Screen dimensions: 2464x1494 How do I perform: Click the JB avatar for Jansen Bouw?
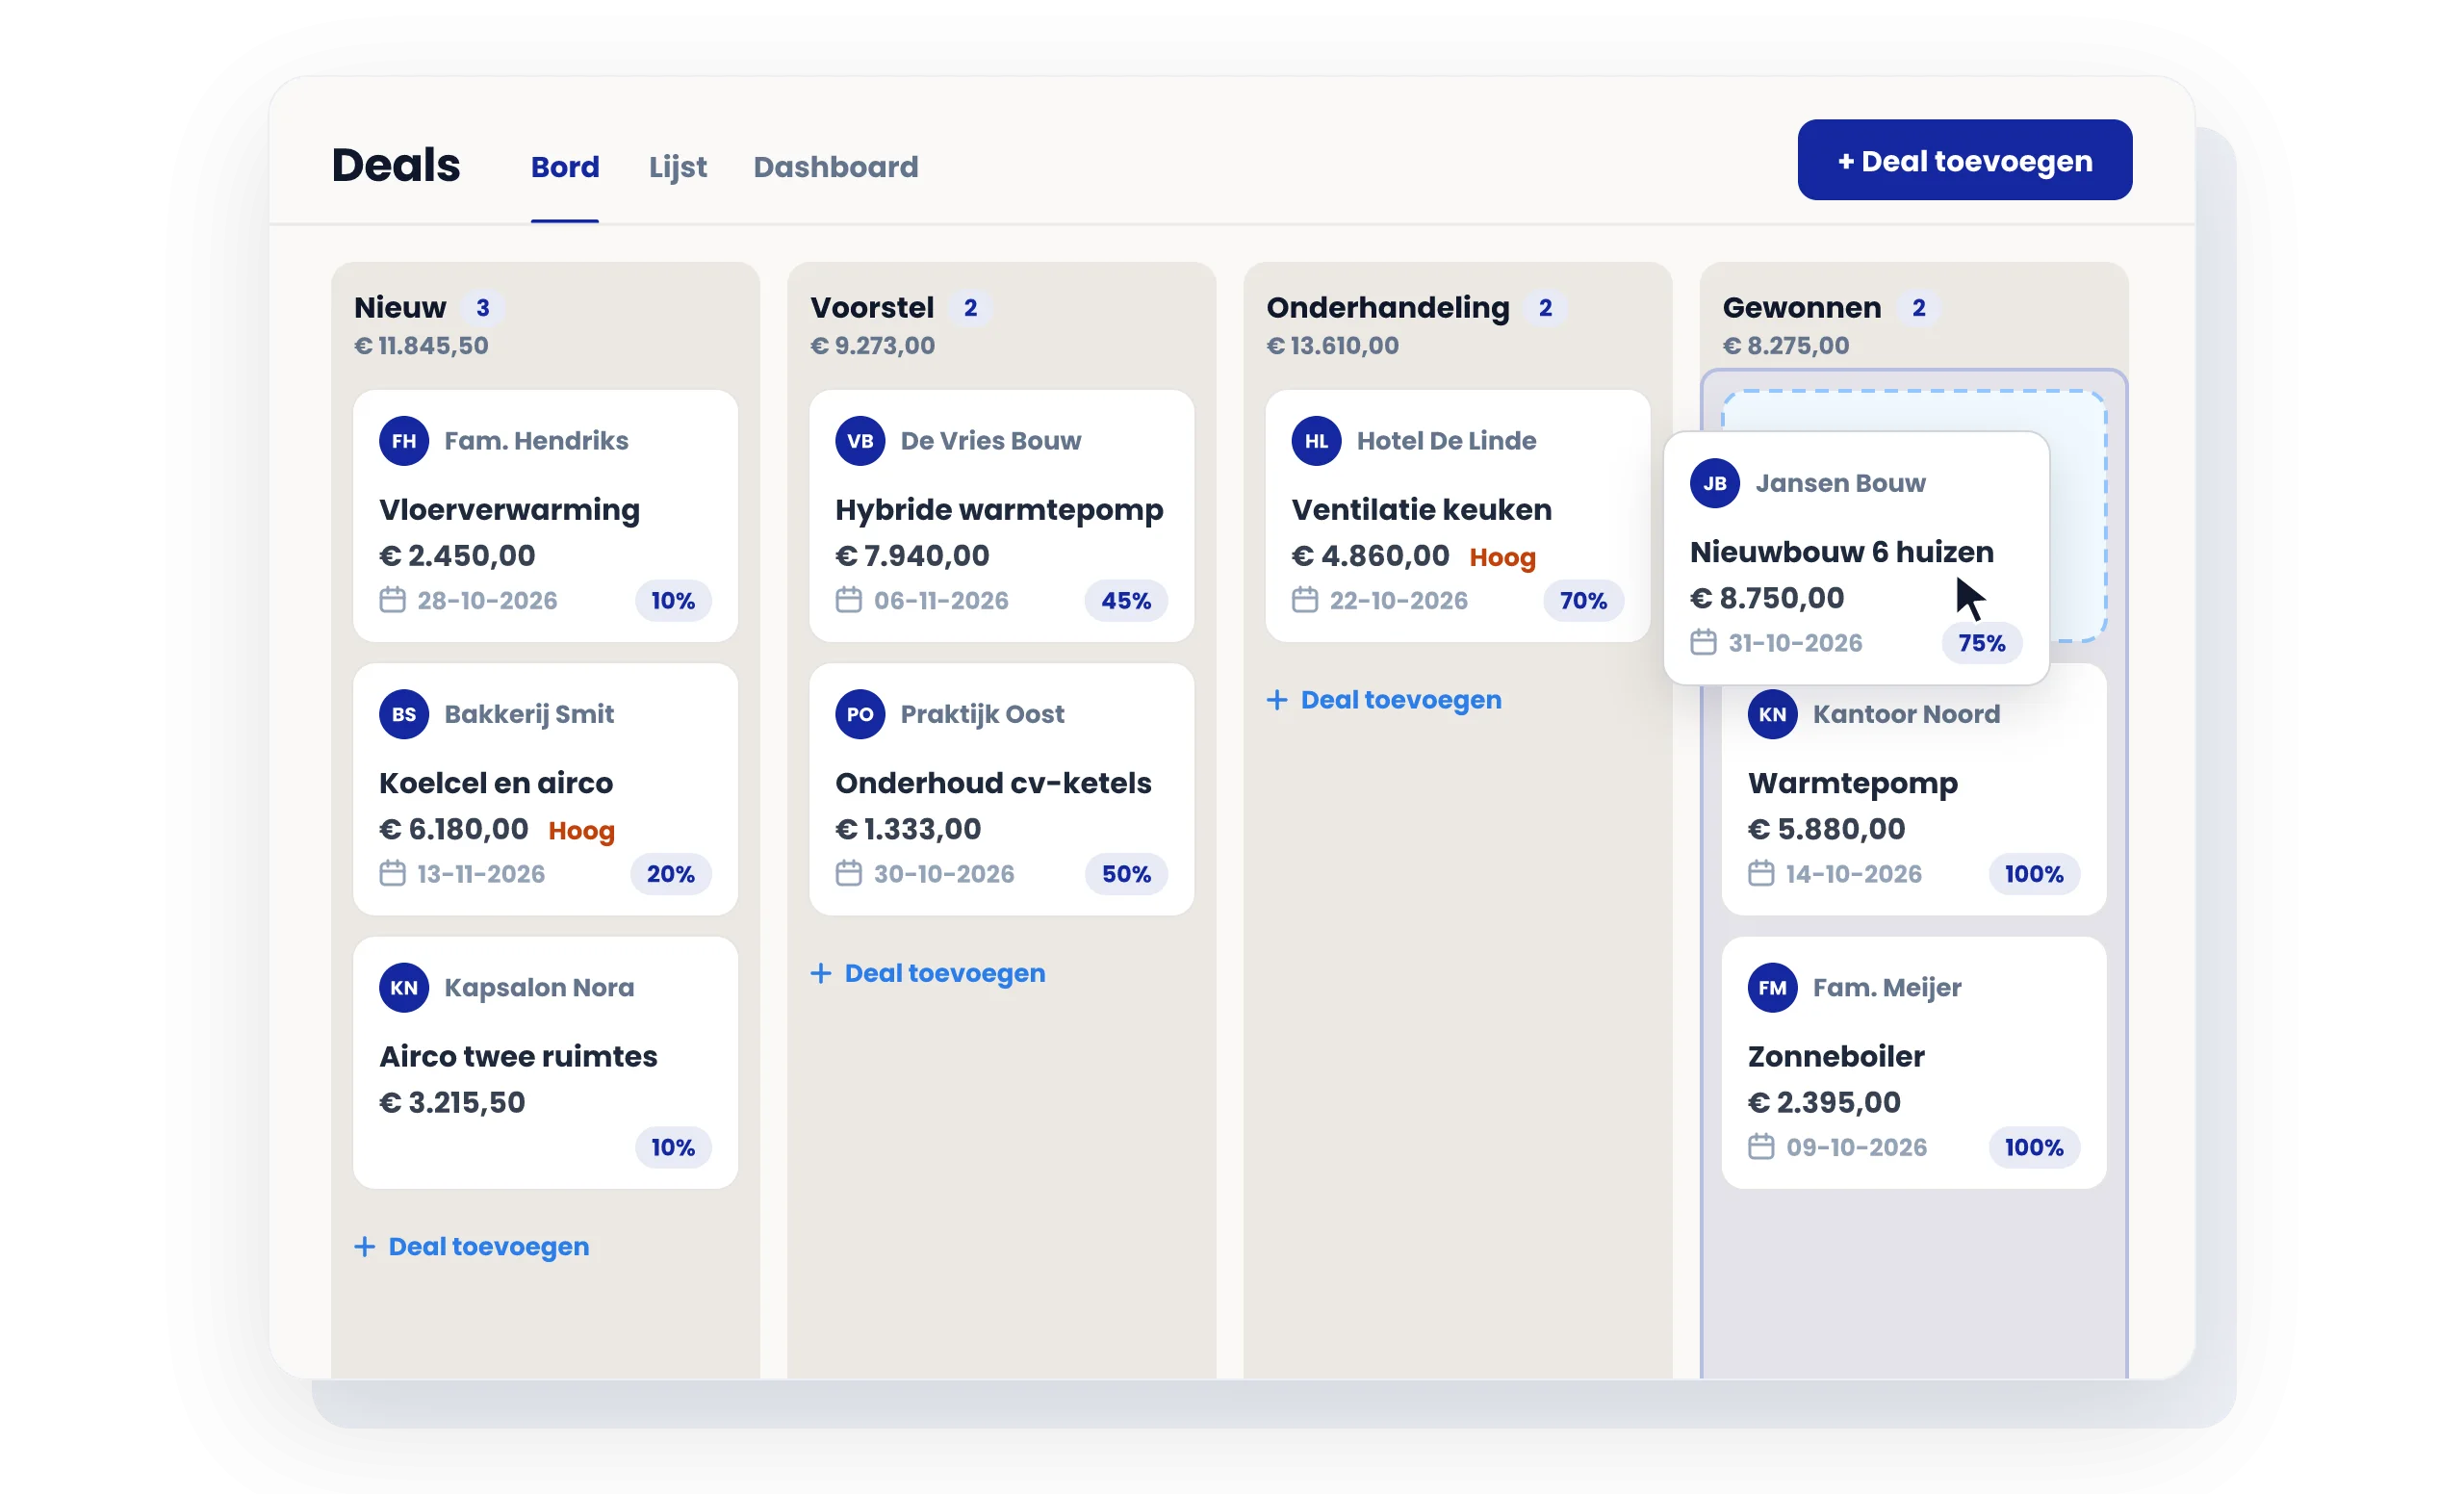[x=1715, y=483]
